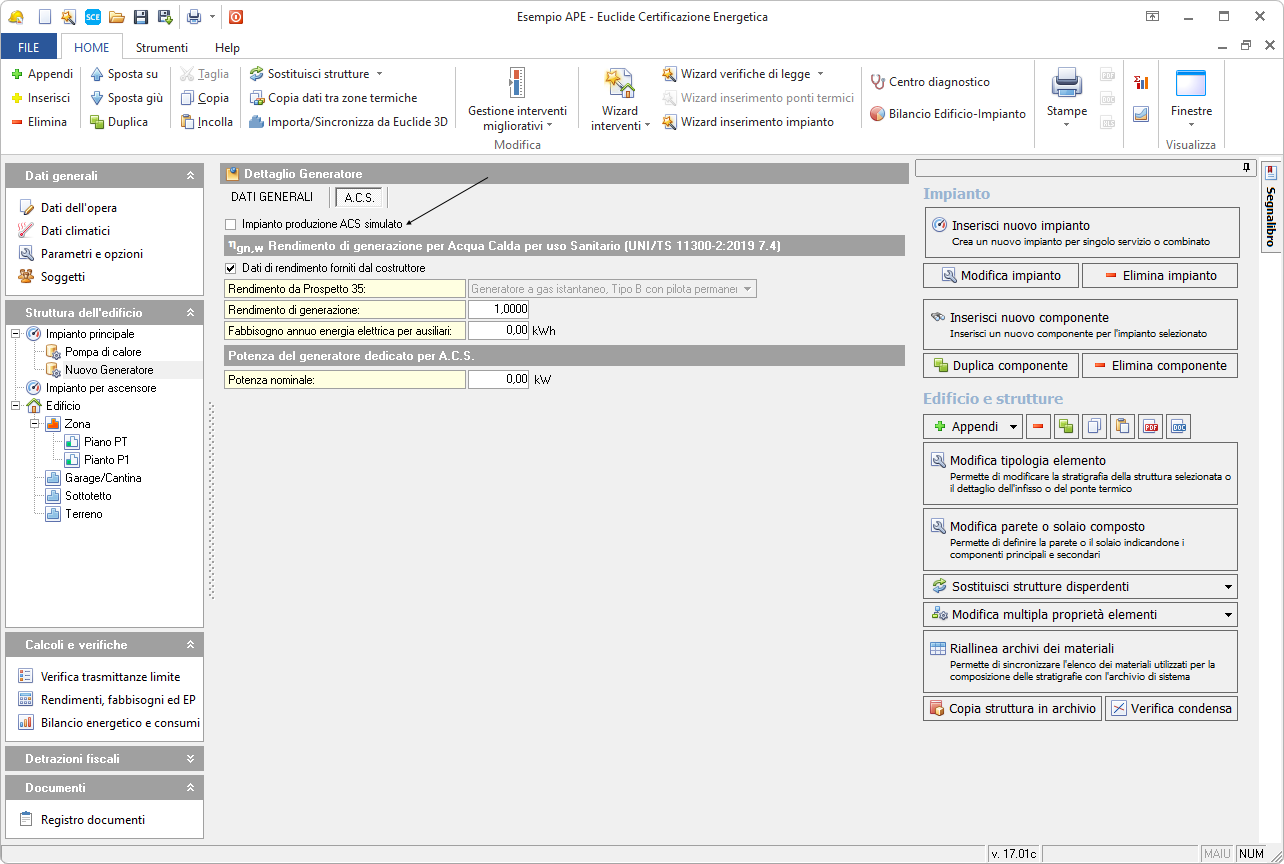Enable Impianto produzione ACS simulato checkbox
This screenshot has height=864, width=1284.
pyautogui.click(x=231, y=225)
